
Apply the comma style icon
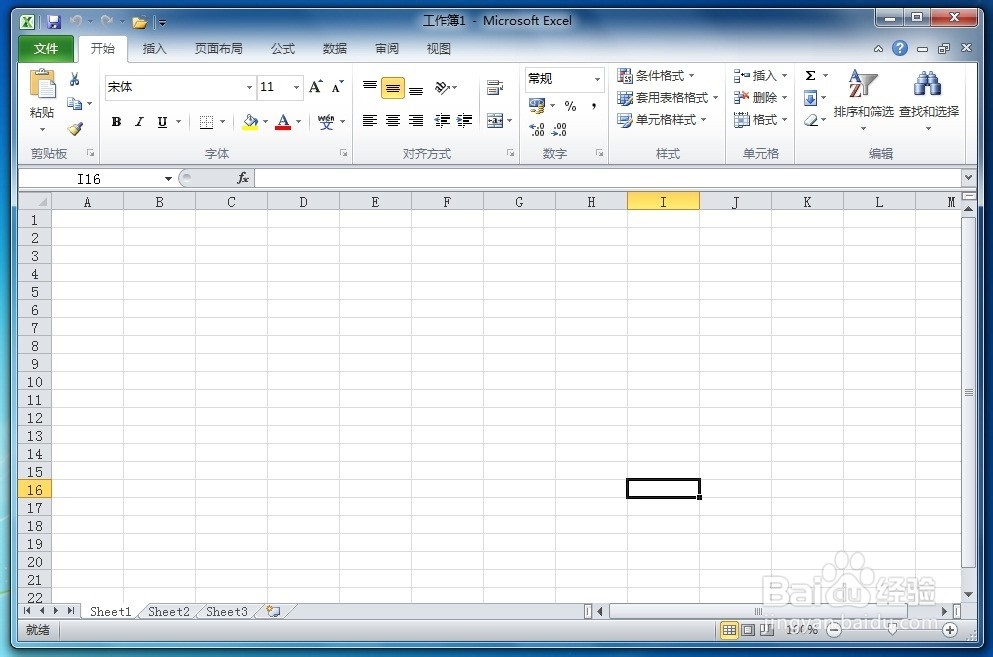coord(594,106)
